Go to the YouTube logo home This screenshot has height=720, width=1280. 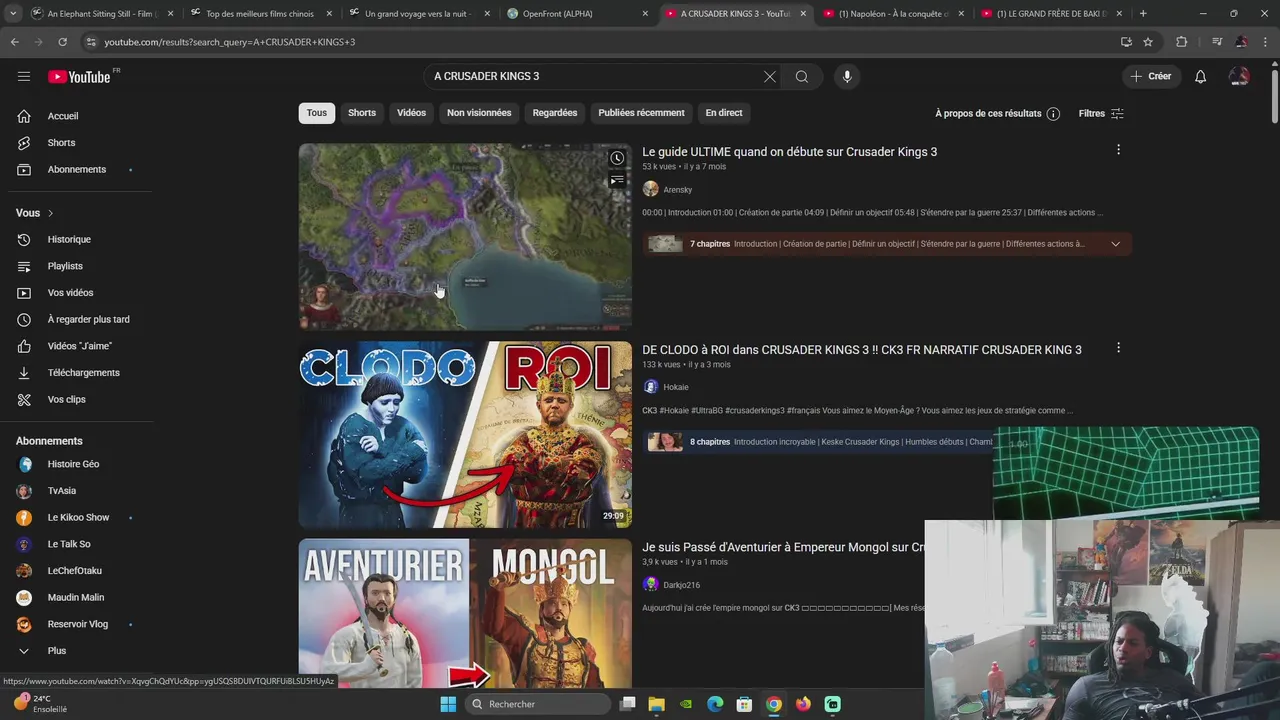click(x=79, y=77)
